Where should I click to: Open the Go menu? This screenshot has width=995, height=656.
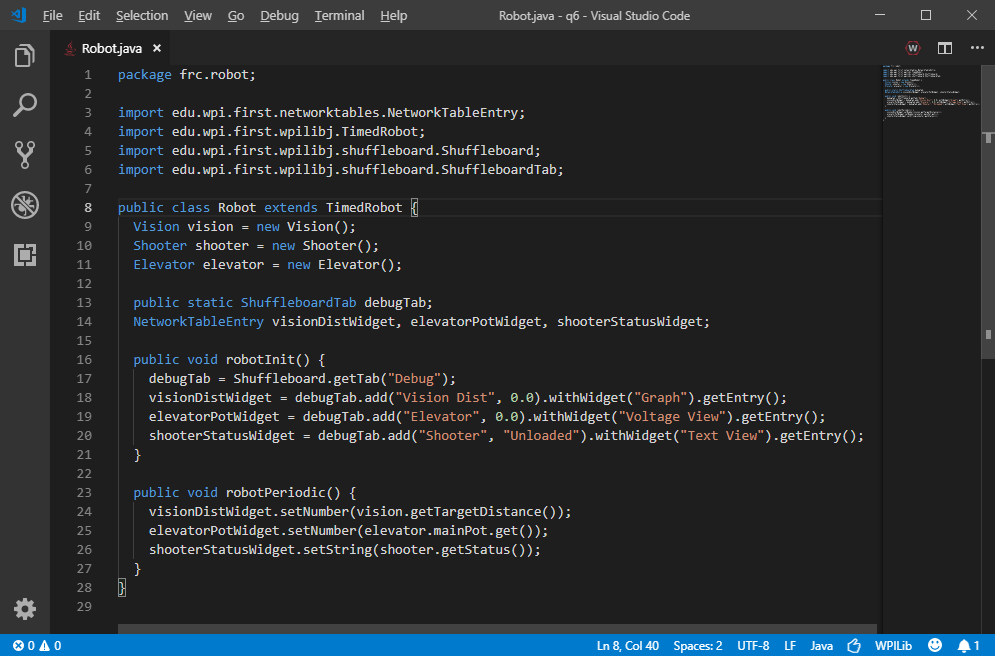(235, 15)
